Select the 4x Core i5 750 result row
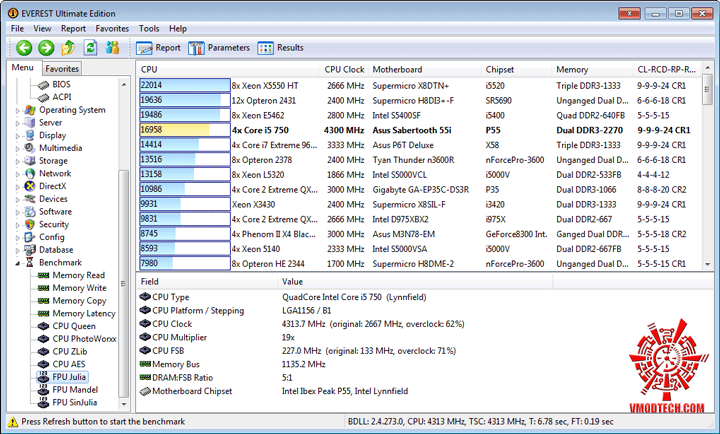Screen dimensions: 720x434 point(420,130)
